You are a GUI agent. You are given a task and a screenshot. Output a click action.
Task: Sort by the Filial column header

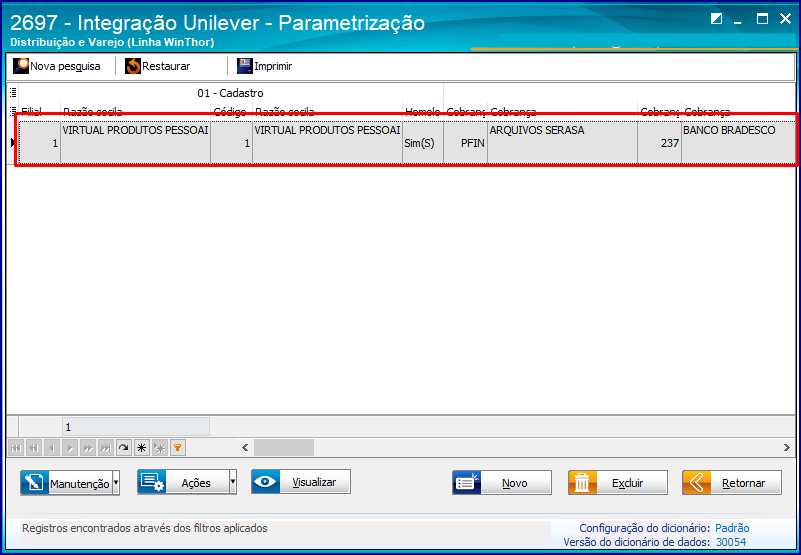coord(39,111)
